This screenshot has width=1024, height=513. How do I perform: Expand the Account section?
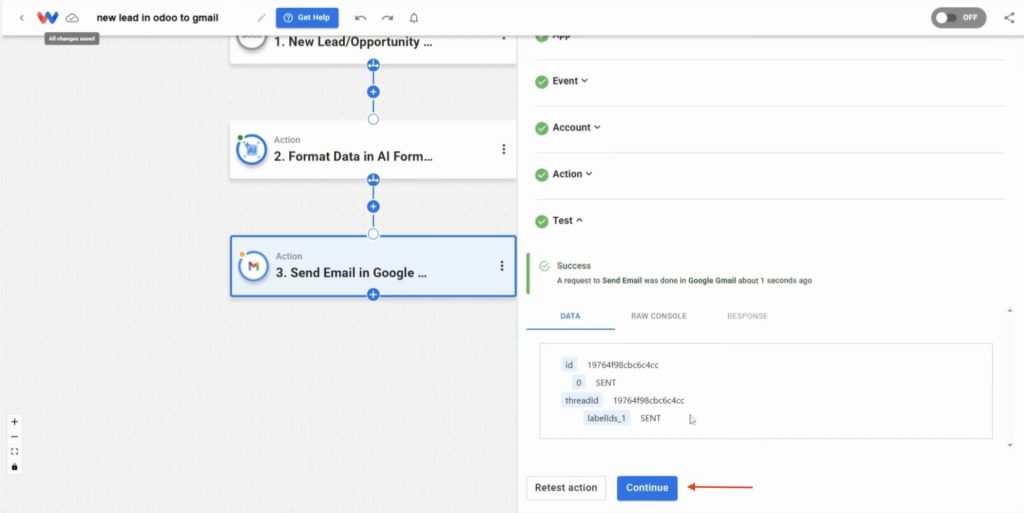(x=577, y=127)
